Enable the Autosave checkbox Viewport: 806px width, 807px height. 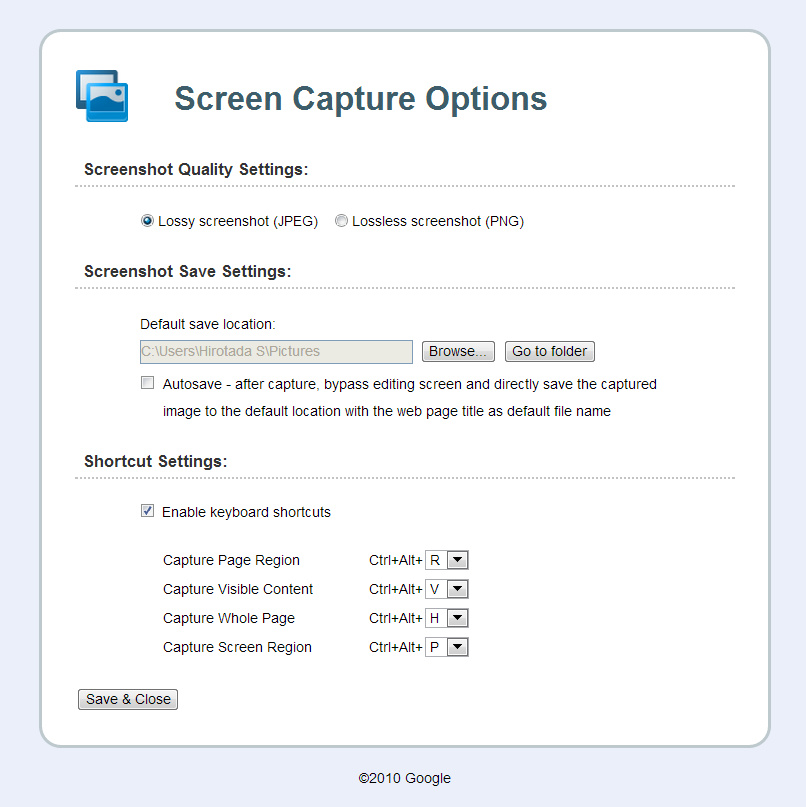point(148,383)
